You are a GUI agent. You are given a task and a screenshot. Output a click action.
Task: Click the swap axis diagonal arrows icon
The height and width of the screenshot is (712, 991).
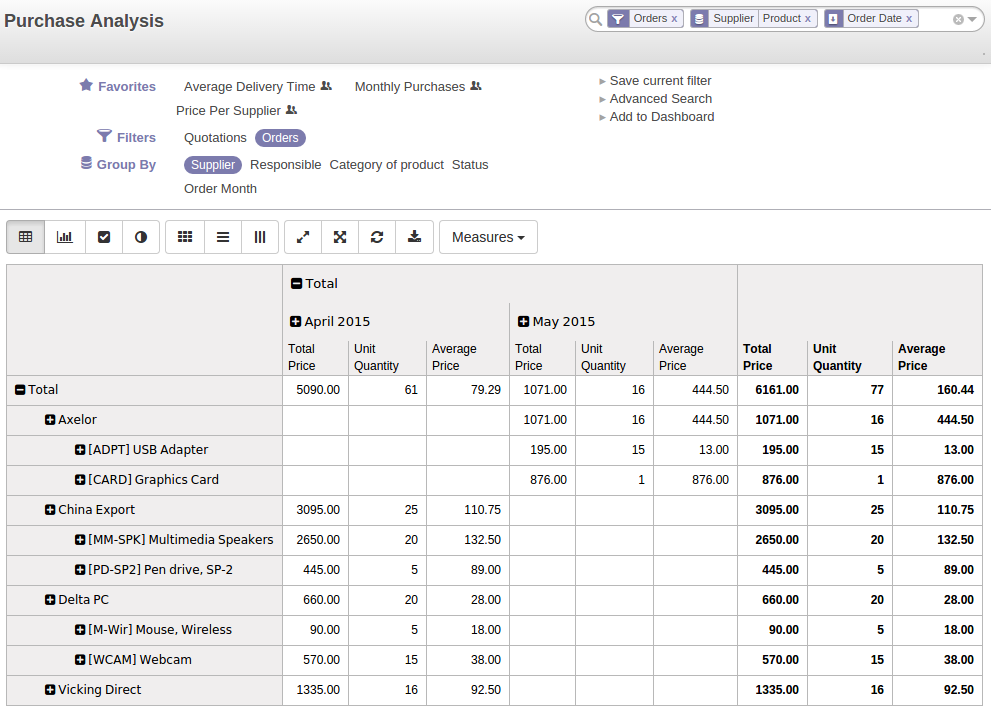[303, 237]
